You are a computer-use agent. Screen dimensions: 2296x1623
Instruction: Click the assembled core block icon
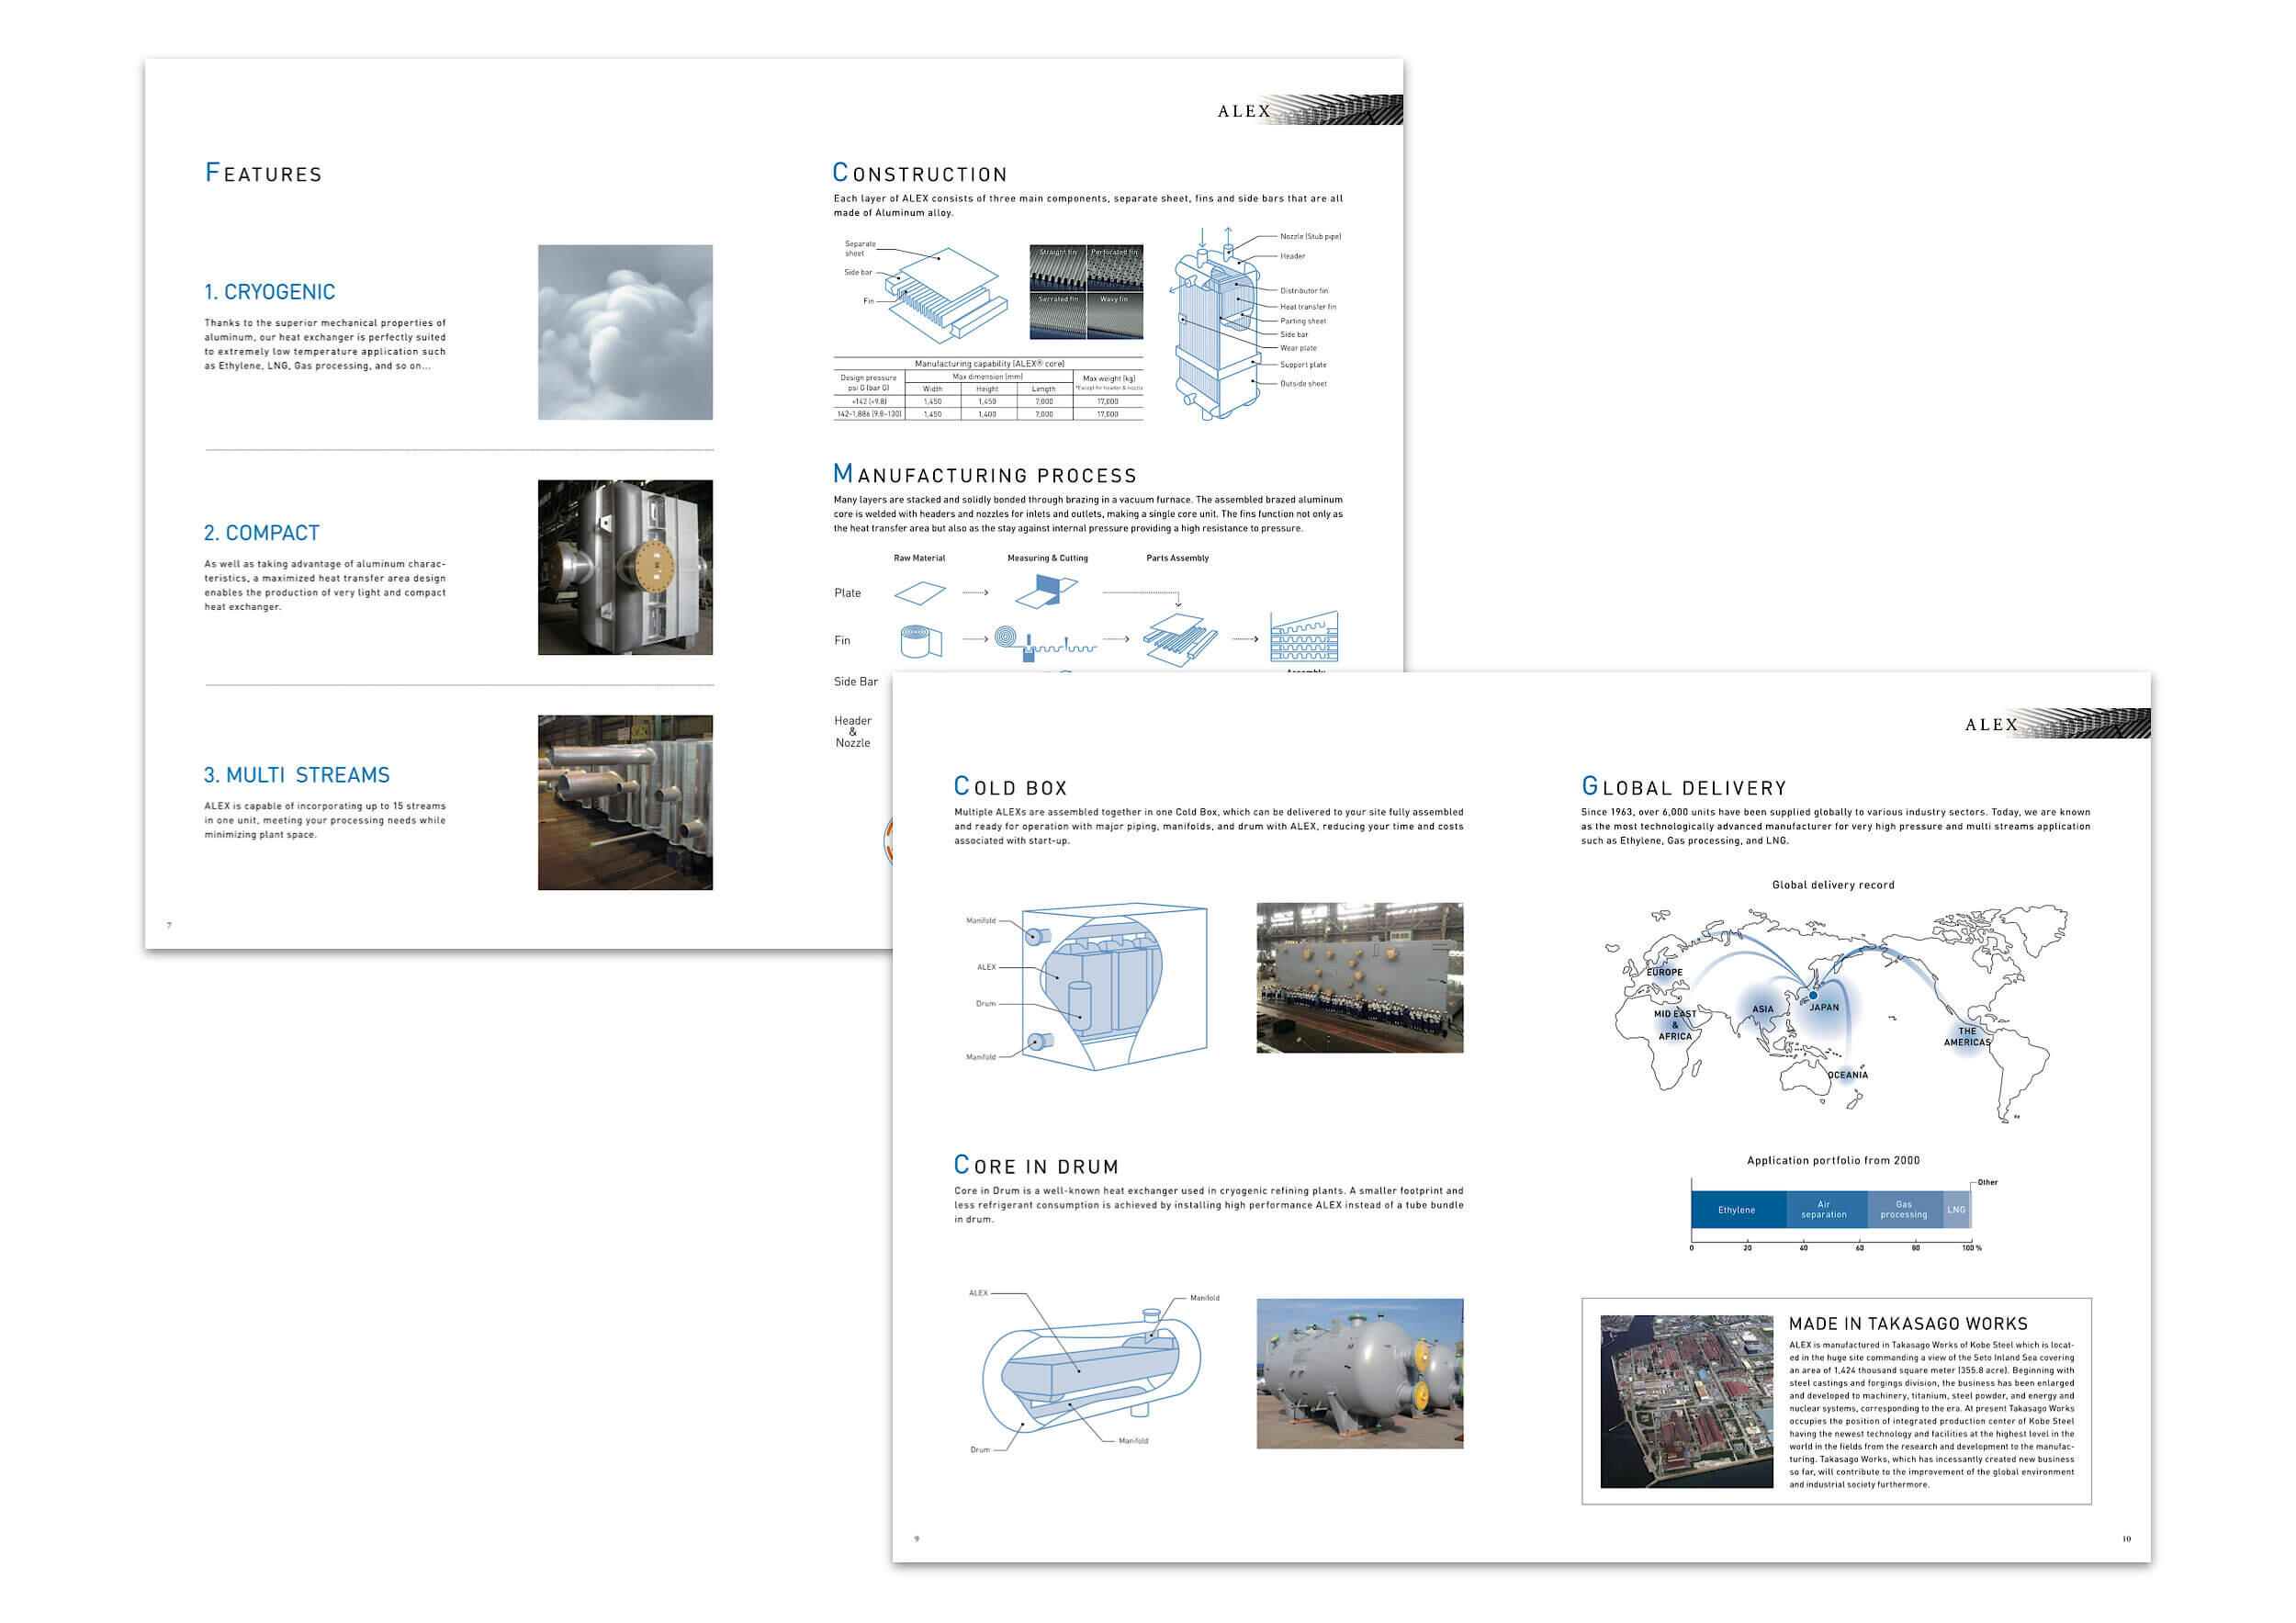click(1304, 637)
